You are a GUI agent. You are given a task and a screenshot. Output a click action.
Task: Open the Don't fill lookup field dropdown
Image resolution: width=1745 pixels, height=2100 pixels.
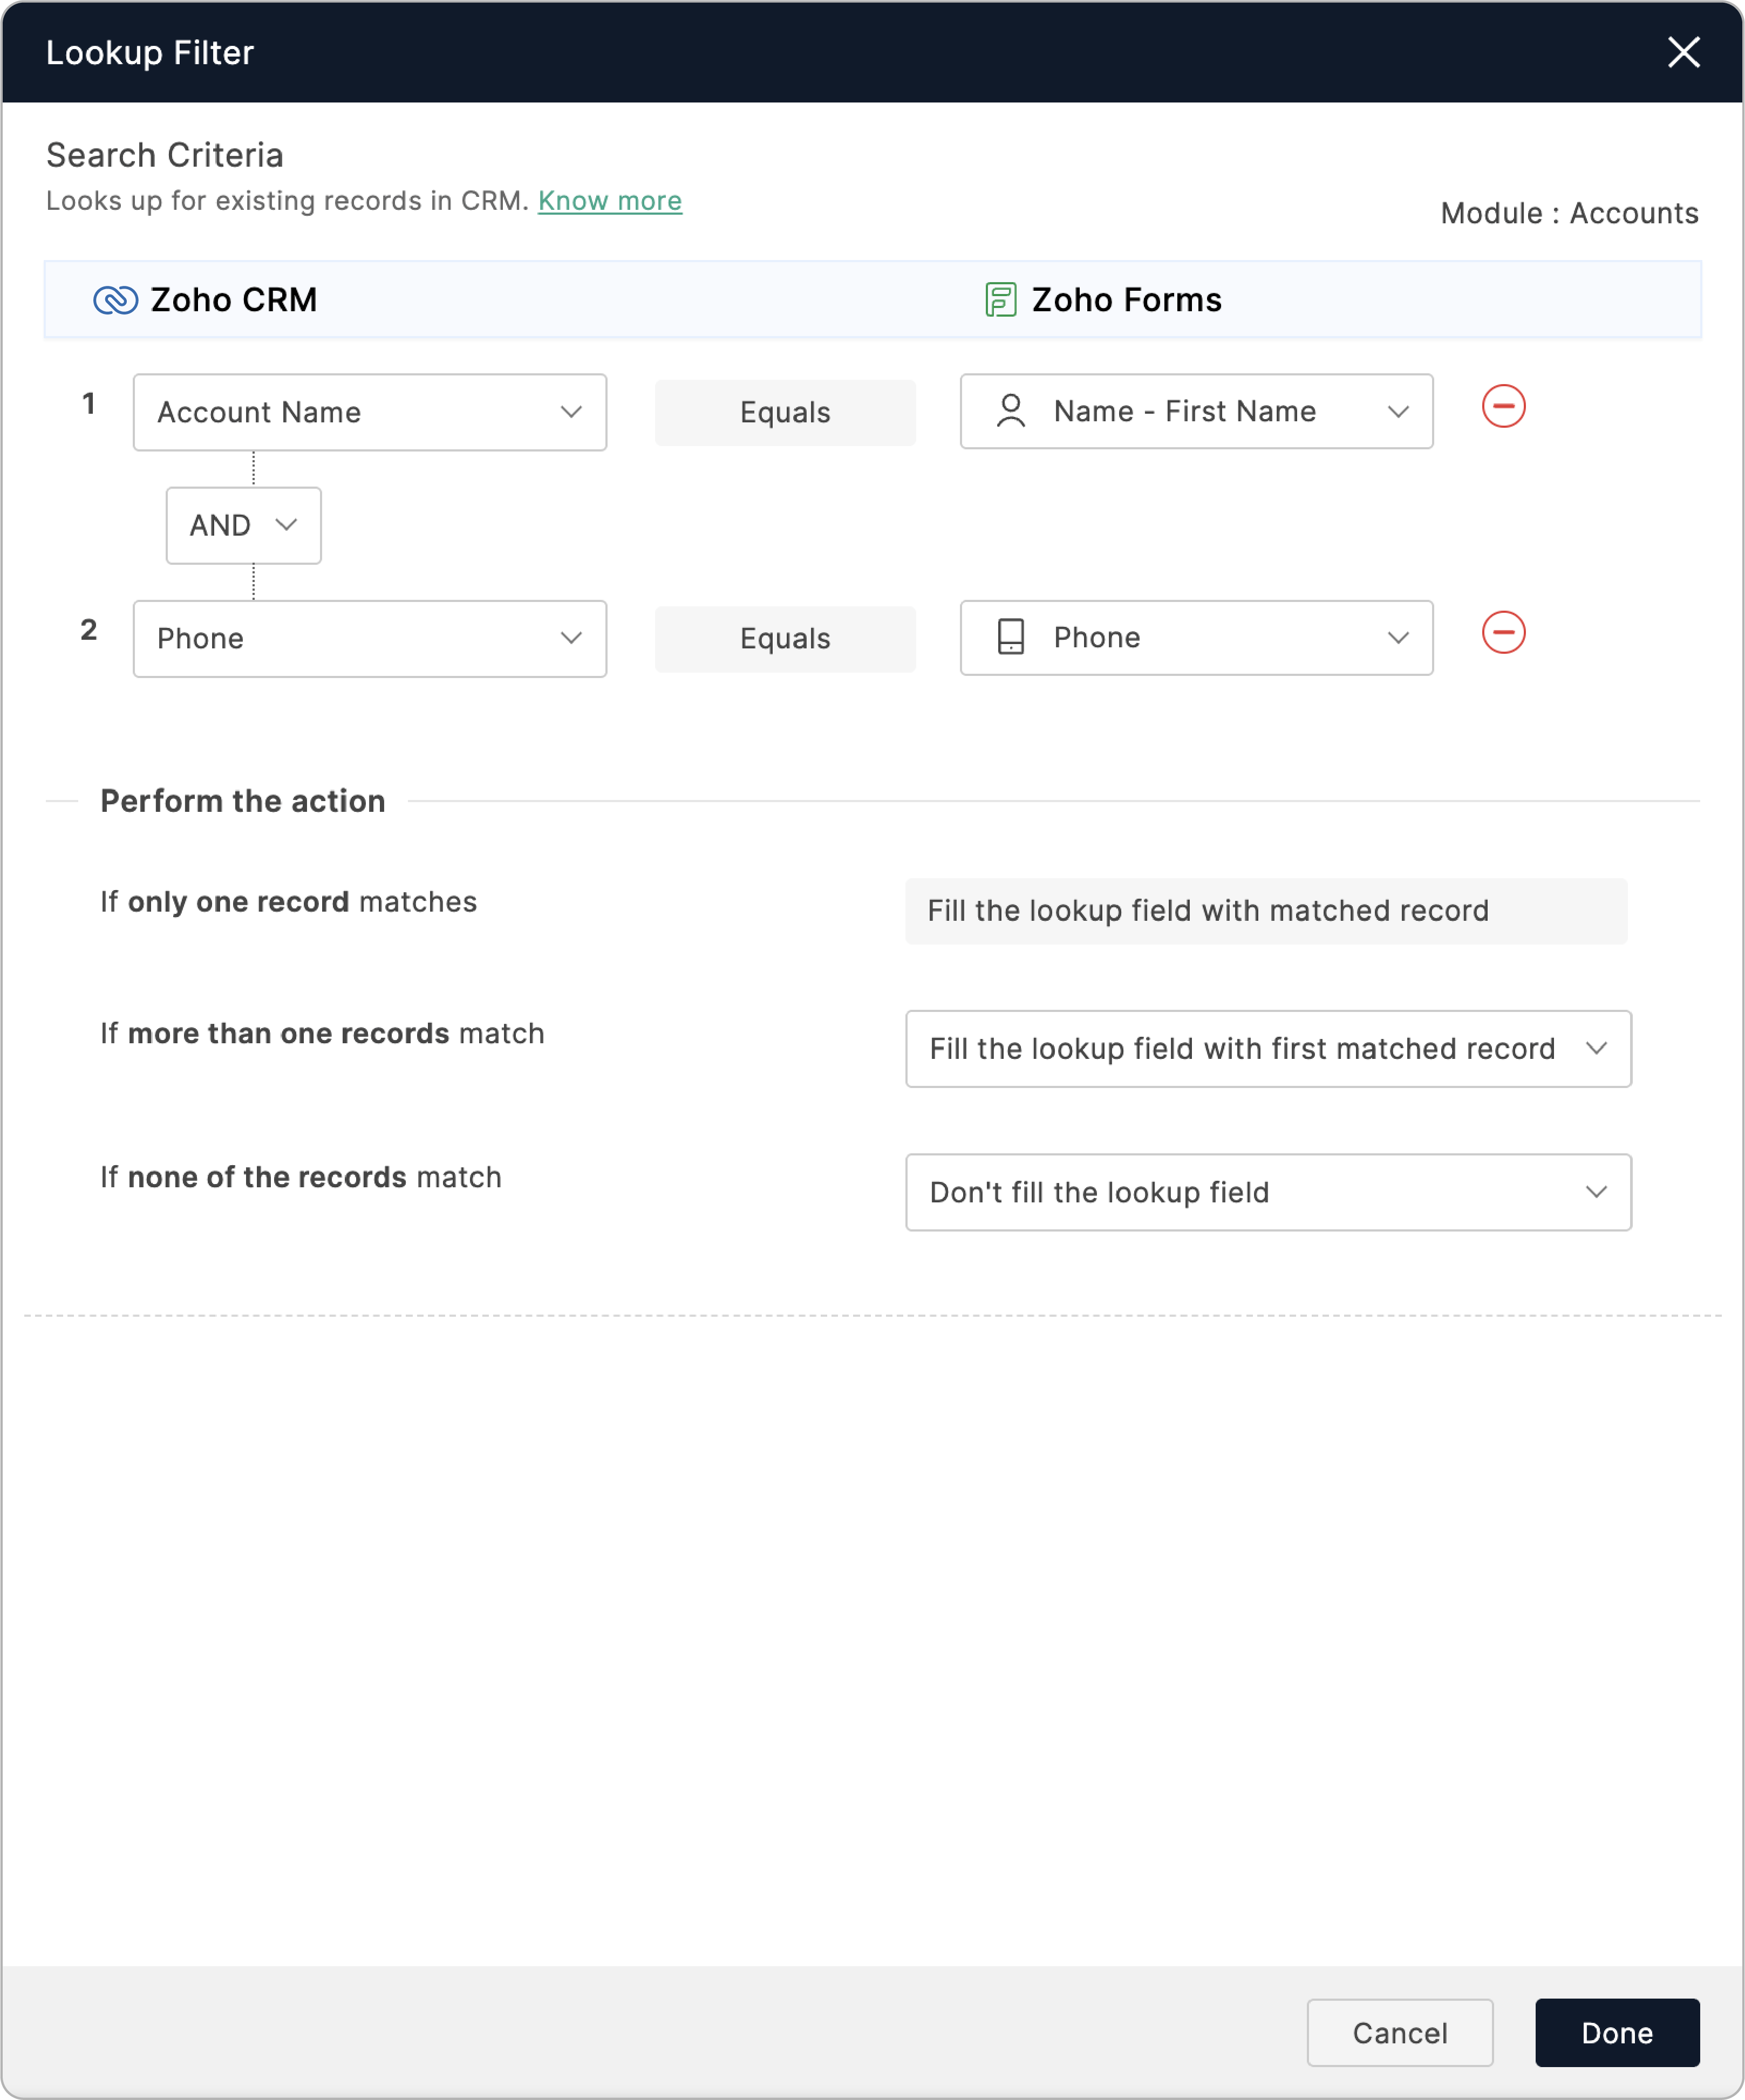pos(1267,1192)
